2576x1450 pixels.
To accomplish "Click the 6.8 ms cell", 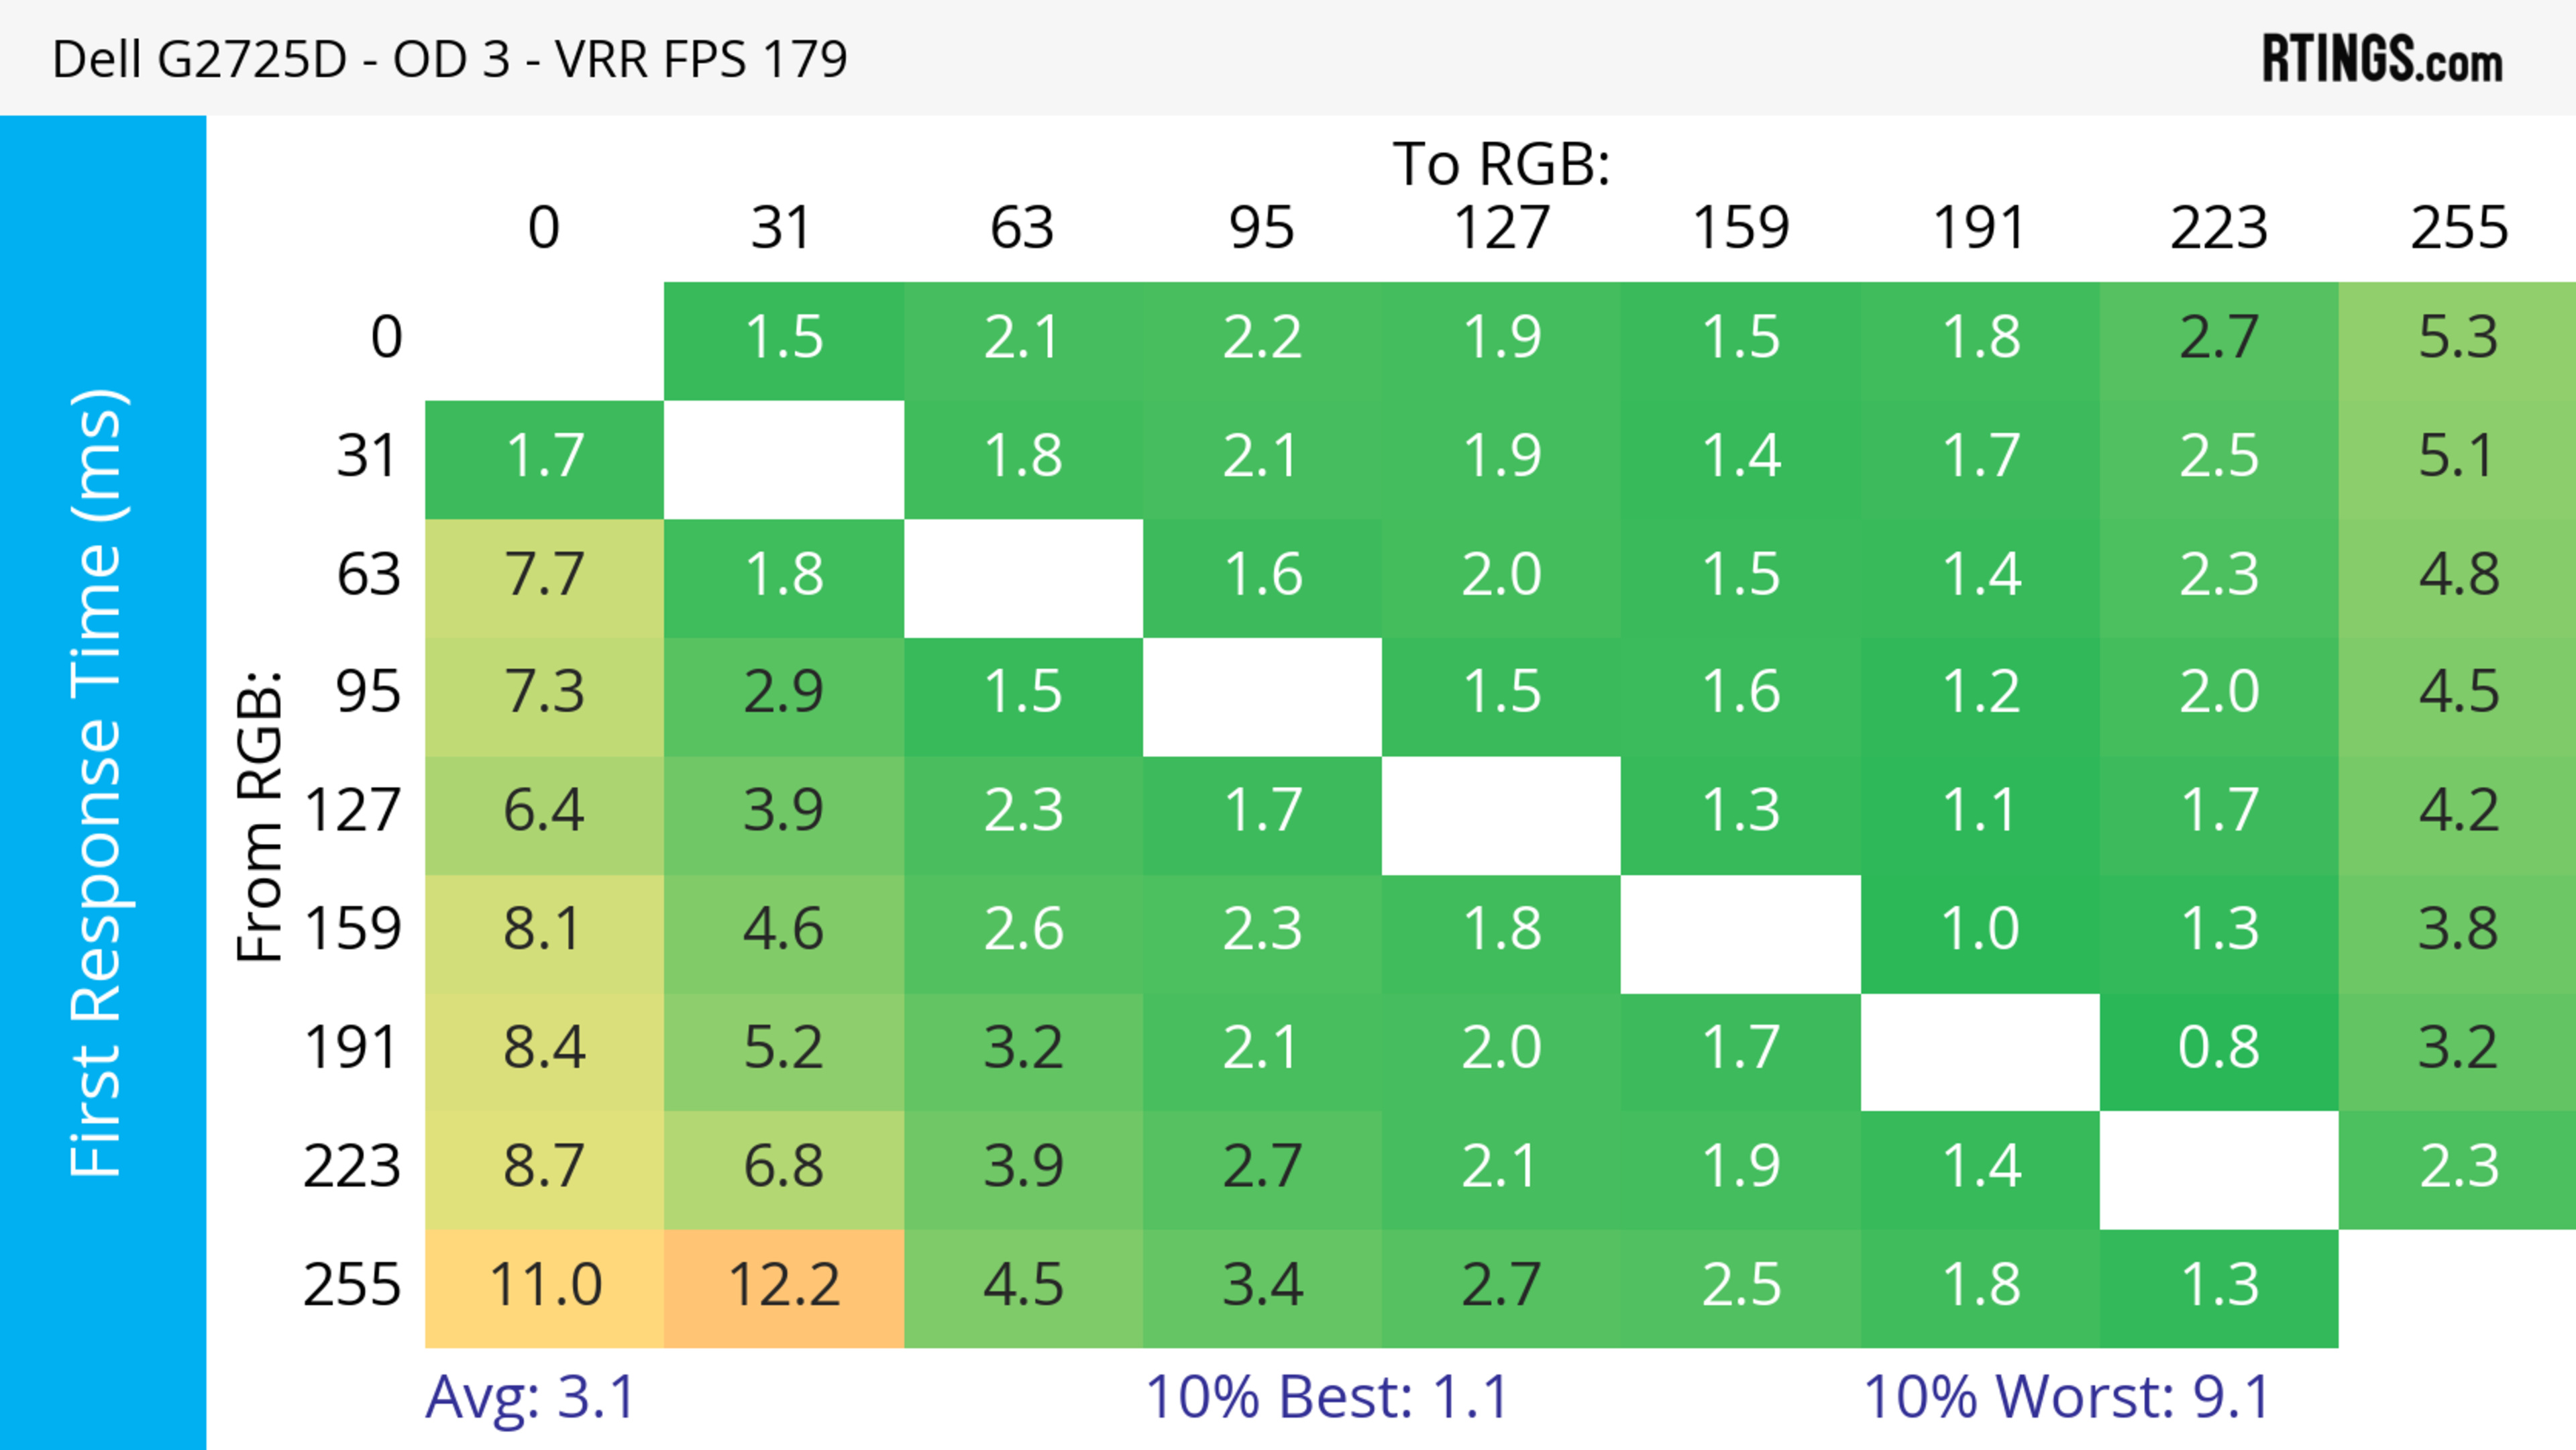I will (784, 1167).
